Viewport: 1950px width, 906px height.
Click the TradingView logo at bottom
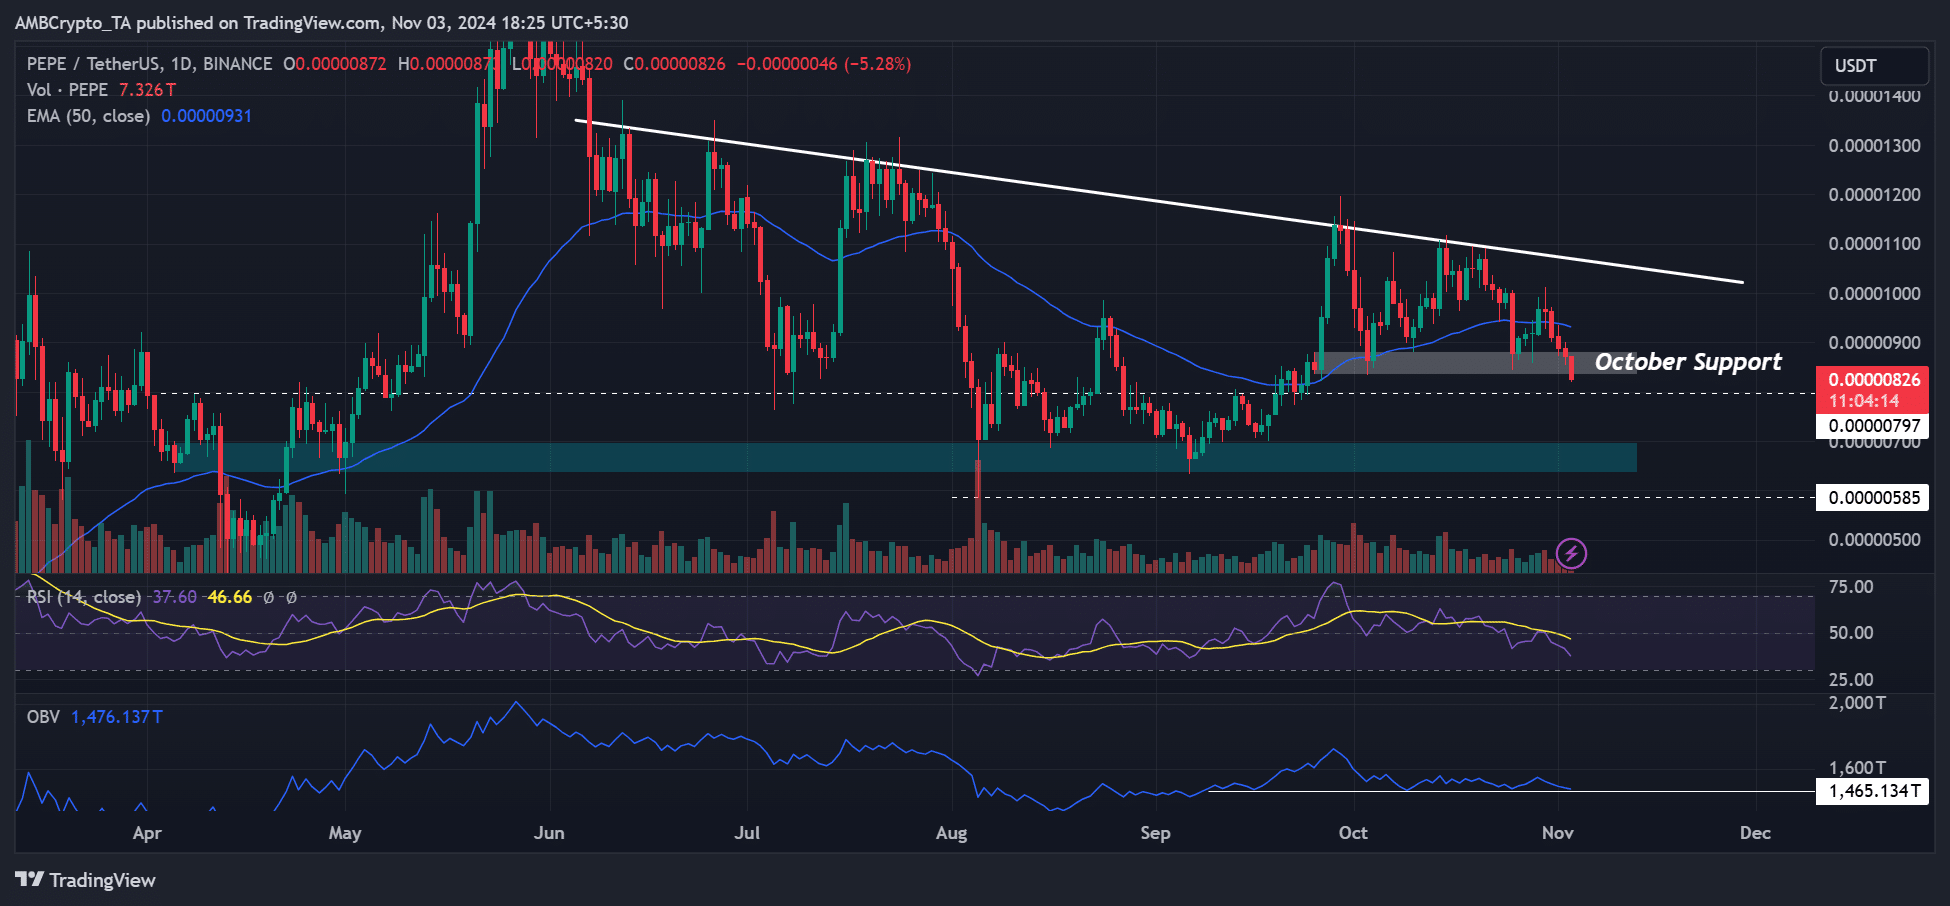pyautogui.click(x=86, y=880)
